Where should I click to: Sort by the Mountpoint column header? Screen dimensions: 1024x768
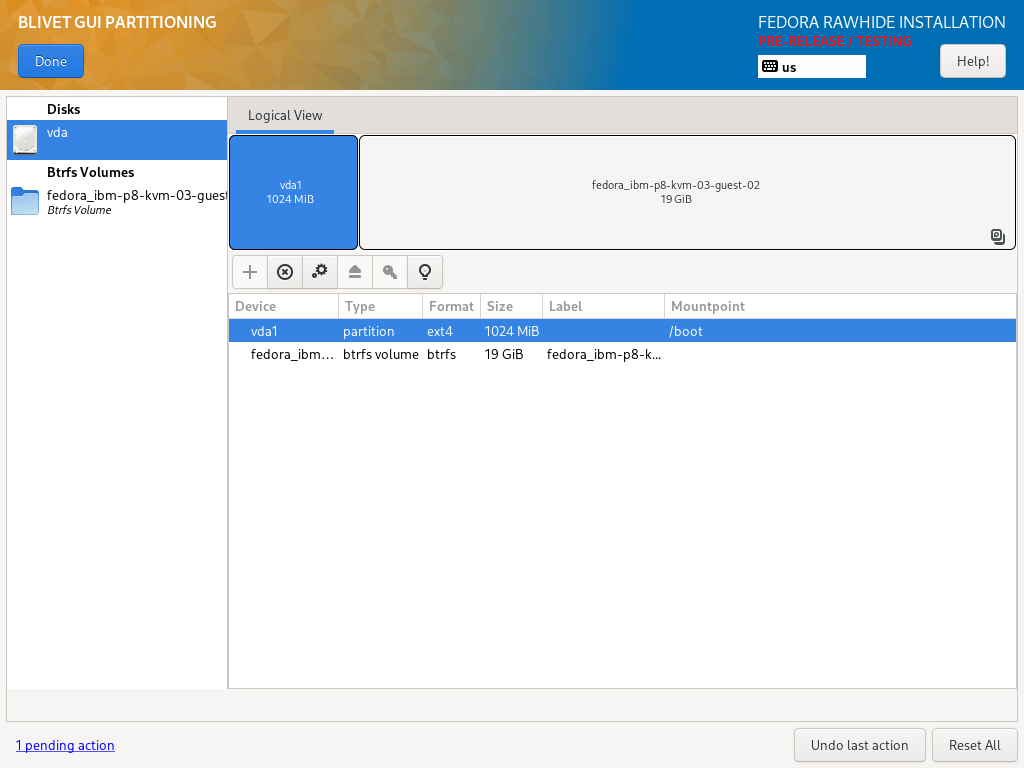pyautogui.click(x=840, y=306)
